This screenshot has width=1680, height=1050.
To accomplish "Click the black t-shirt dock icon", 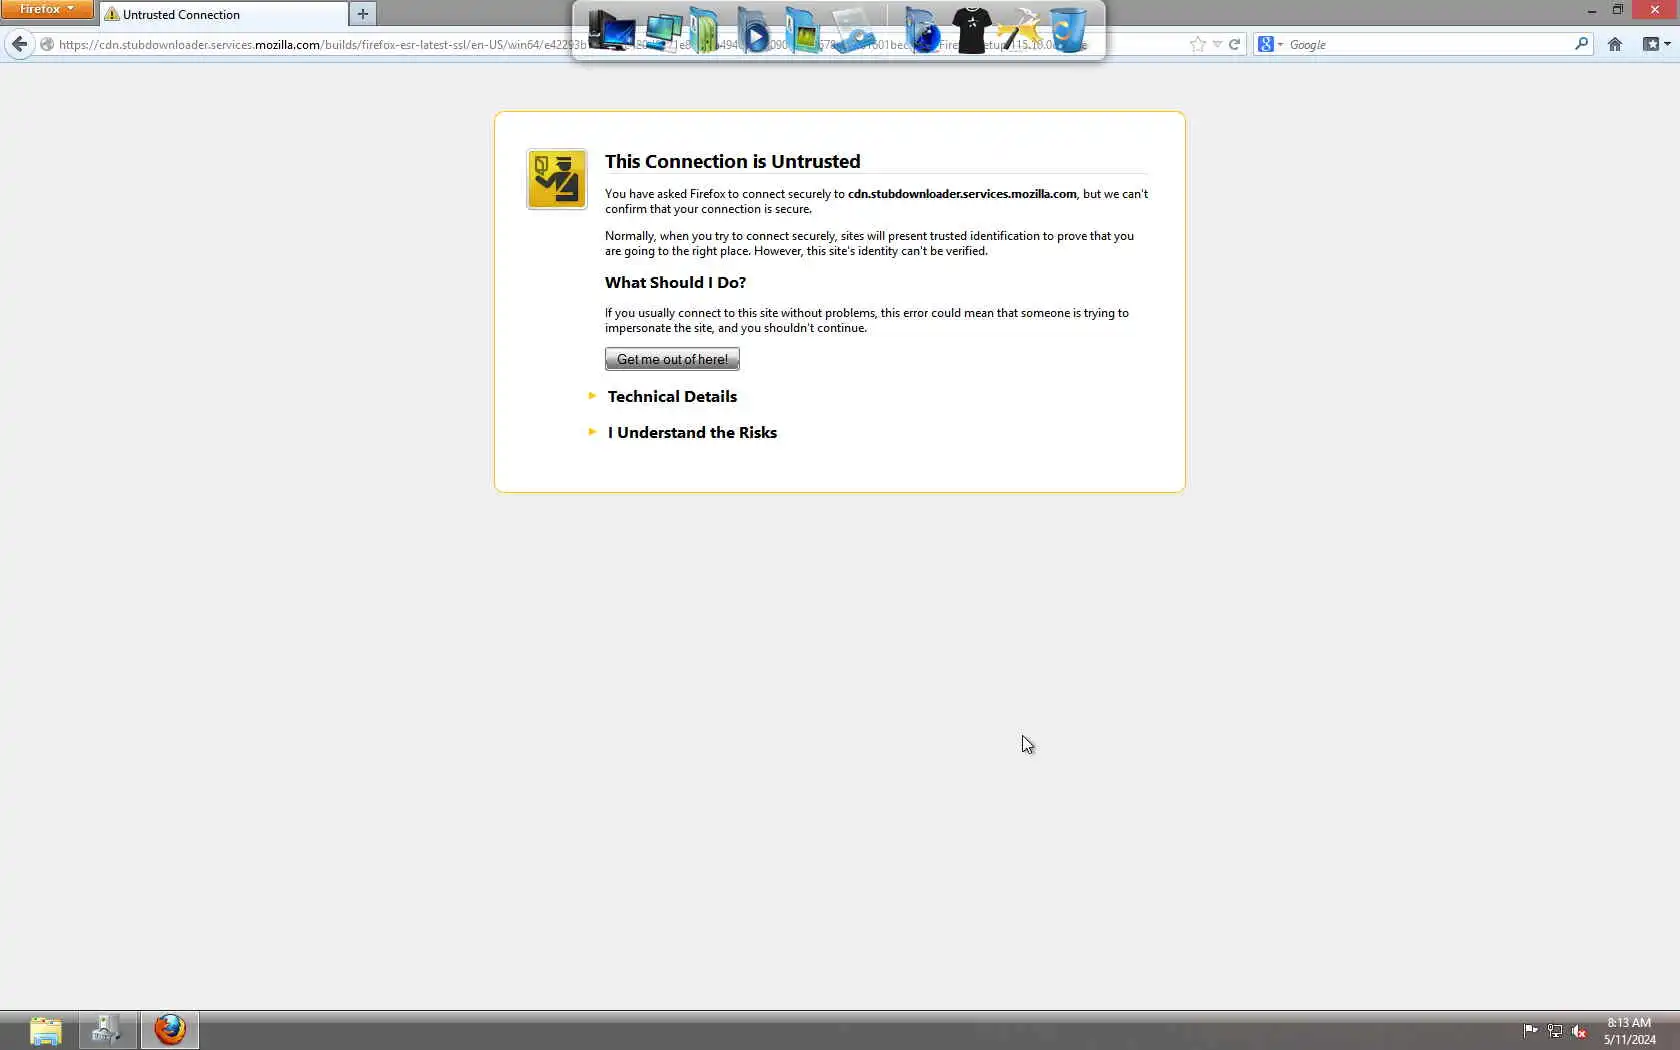I will point(971,31).
